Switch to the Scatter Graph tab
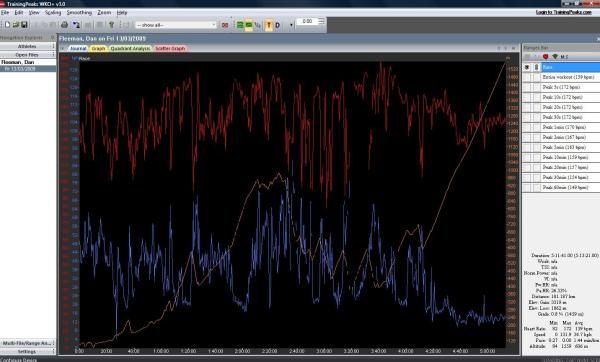600x362 pixels. tap(170, 49)
